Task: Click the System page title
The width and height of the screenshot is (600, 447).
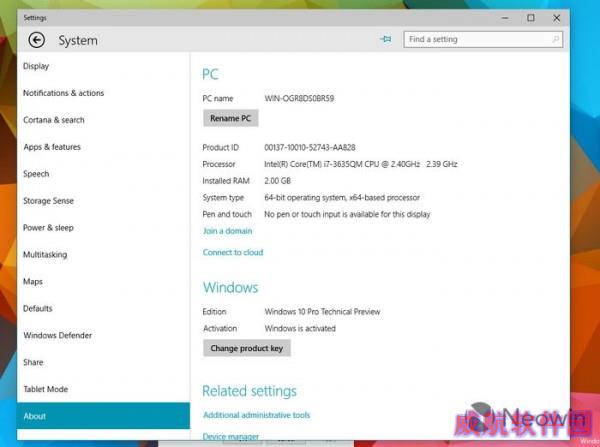Action: click(x=78, y=41)
